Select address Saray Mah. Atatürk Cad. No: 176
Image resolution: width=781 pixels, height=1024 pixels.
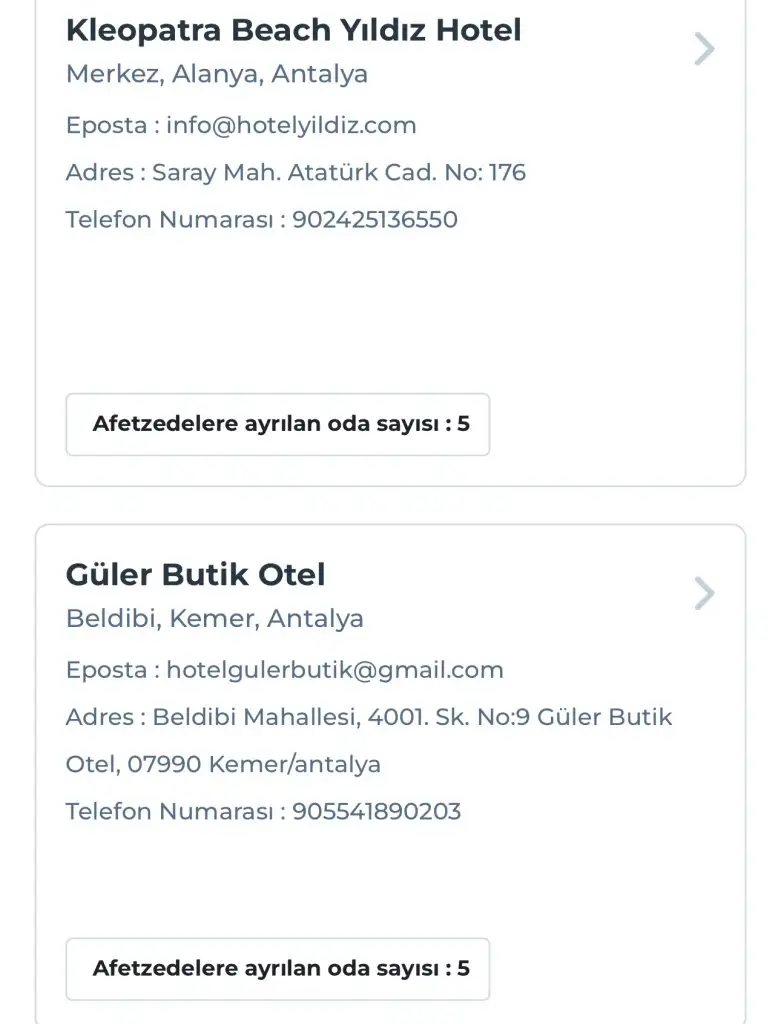pyautogui.click(x=339, y=173)
